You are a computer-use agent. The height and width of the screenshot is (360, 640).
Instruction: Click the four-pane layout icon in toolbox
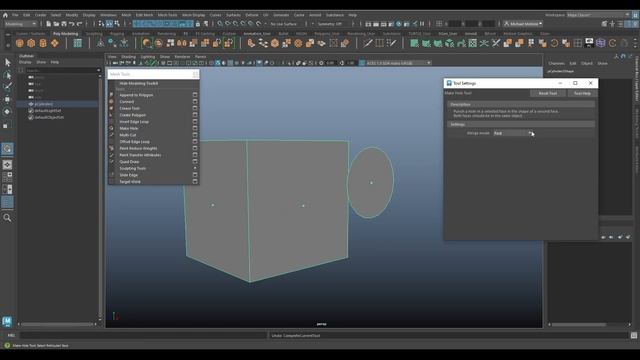tap(7, 177)
